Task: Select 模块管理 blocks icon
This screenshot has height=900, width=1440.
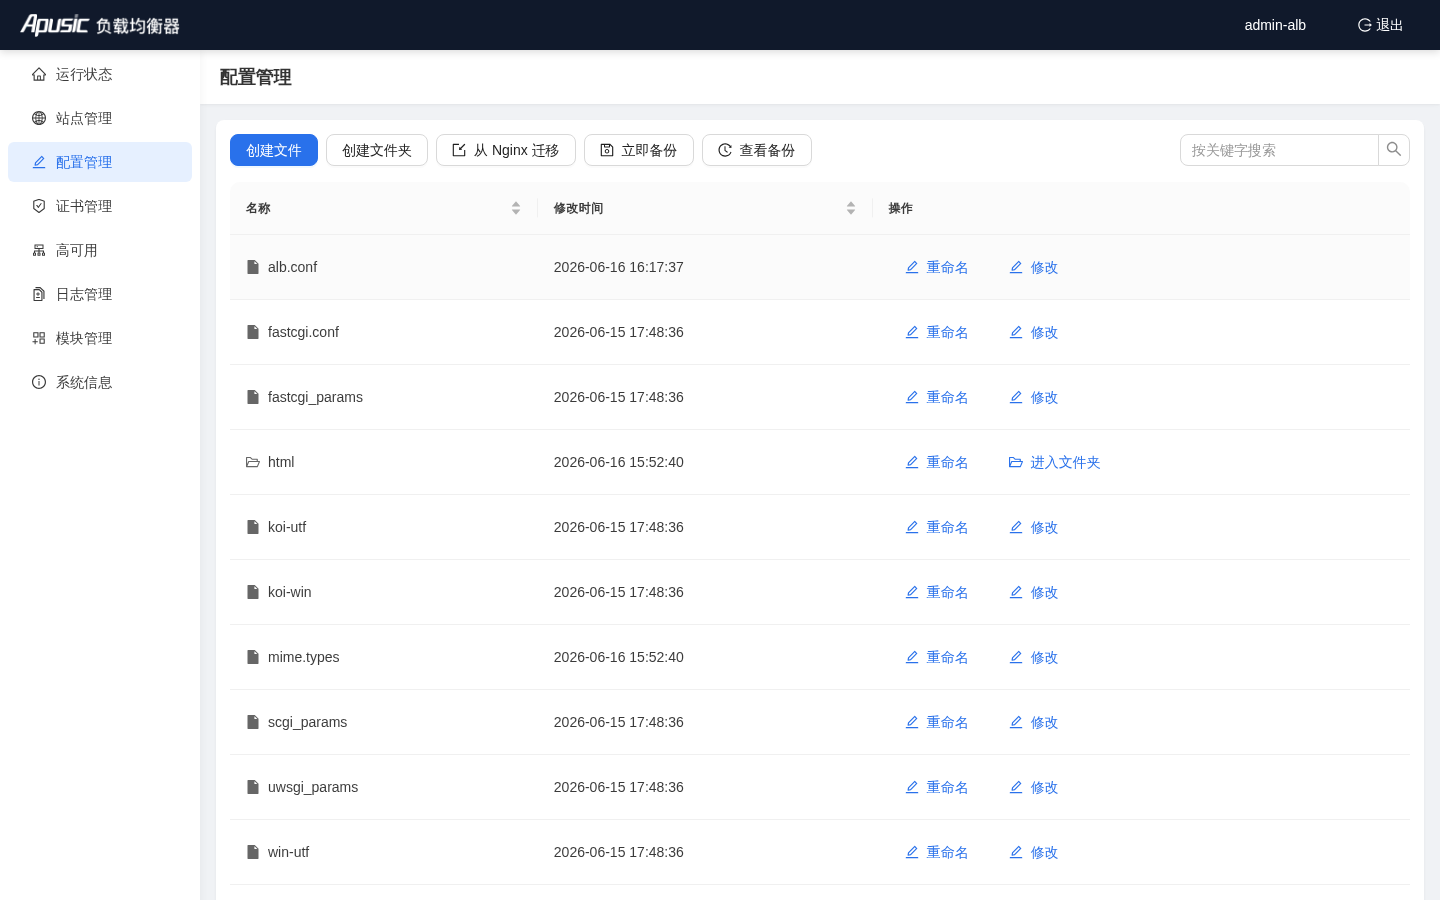Action: pyautogui.click(x=39, y=338)
